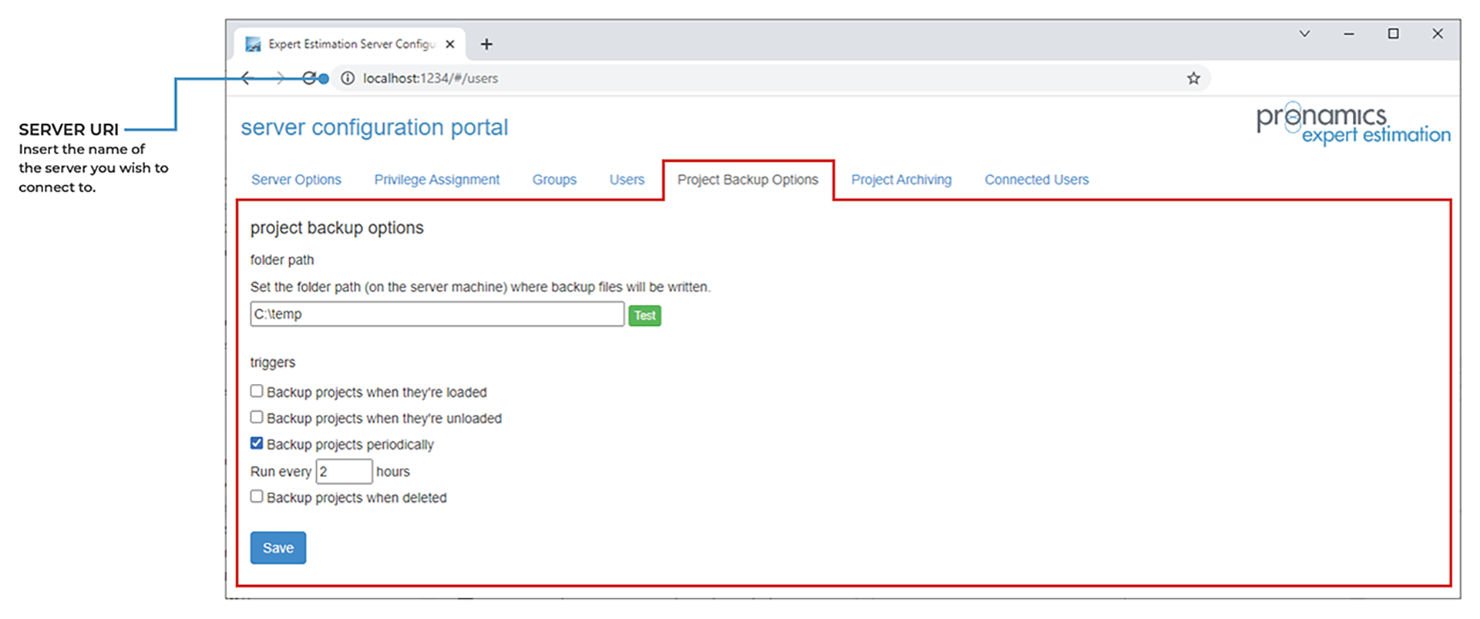Viewport: 1480px width, 619px height.
Task: Enable Backup projects when deleted
Action: pyautogui.click(x=257, y=496)
